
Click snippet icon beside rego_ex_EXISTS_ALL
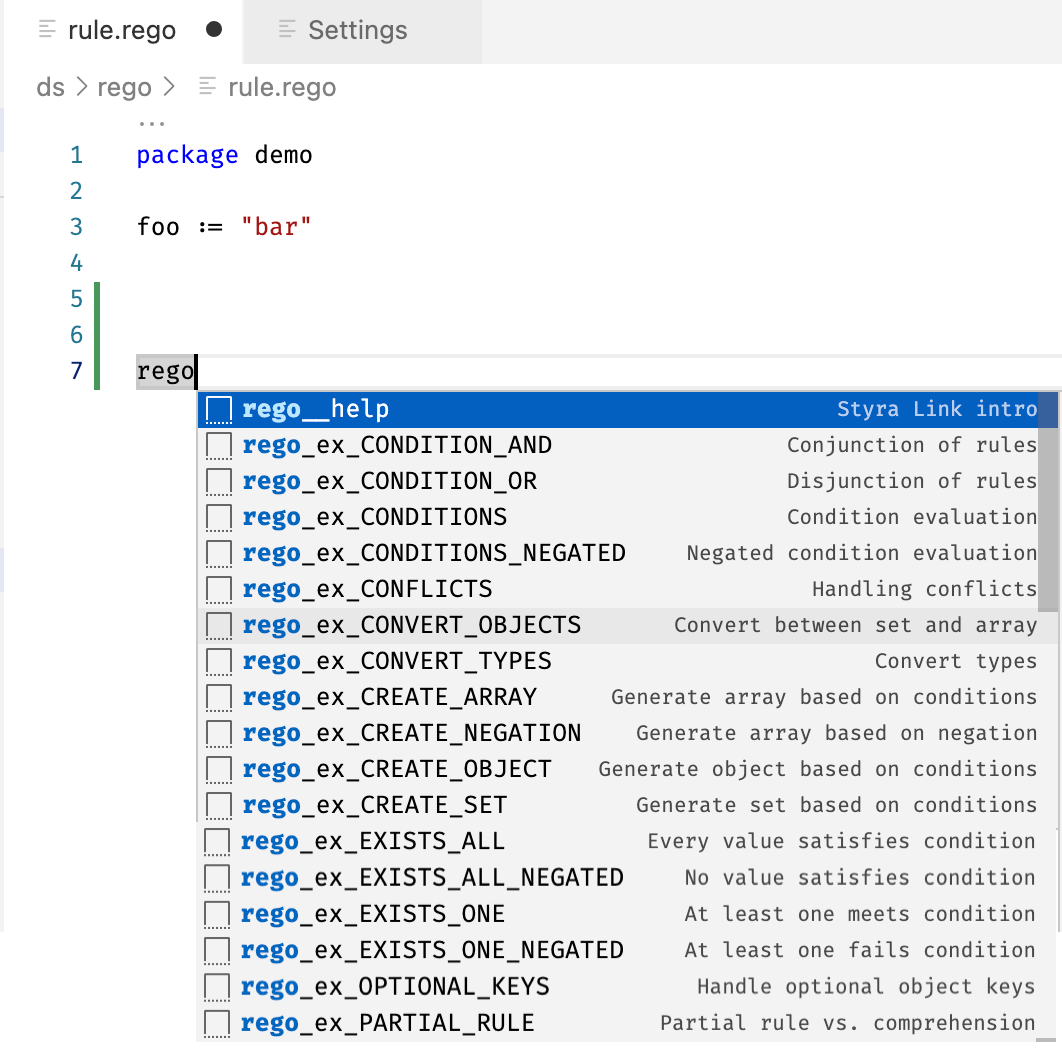[x=217, y=842]
